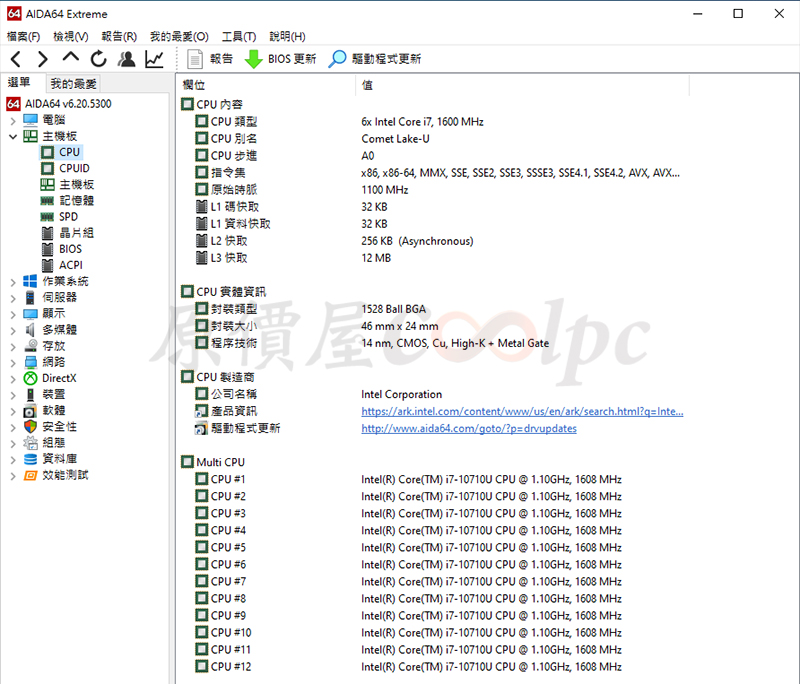Go back with the left arrow toolbar icon
Image resolution: width=800 pixels, height=684 pixels.
[16, 59]
